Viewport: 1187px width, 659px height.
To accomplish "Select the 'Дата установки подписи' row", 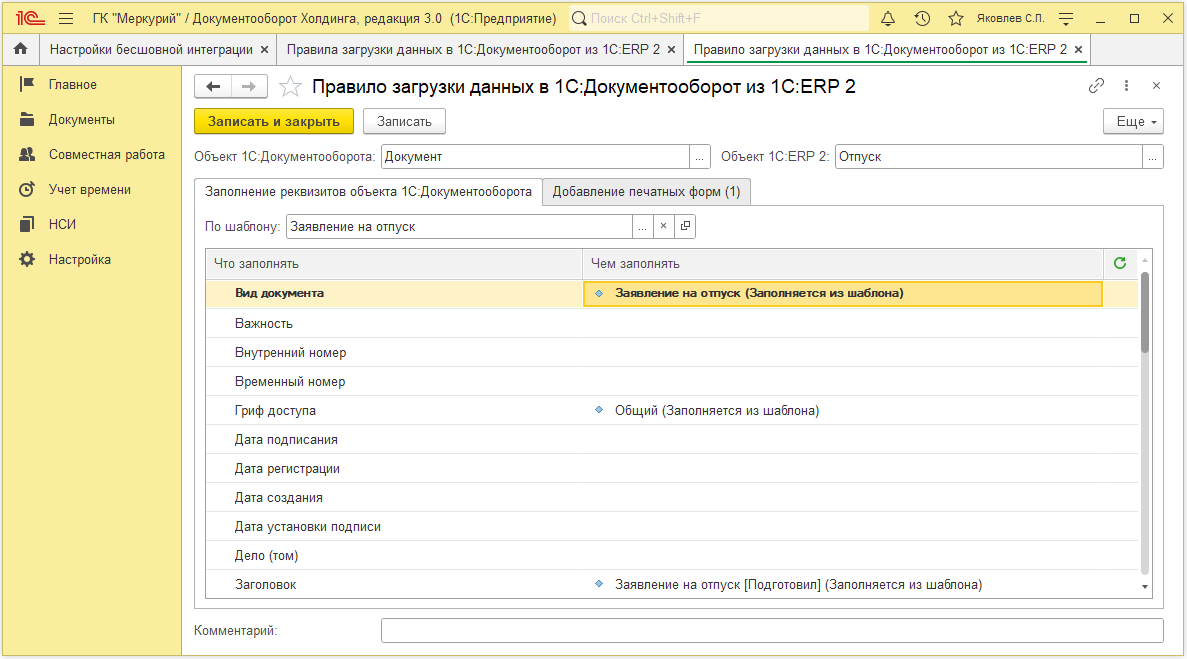I will 672,527.
